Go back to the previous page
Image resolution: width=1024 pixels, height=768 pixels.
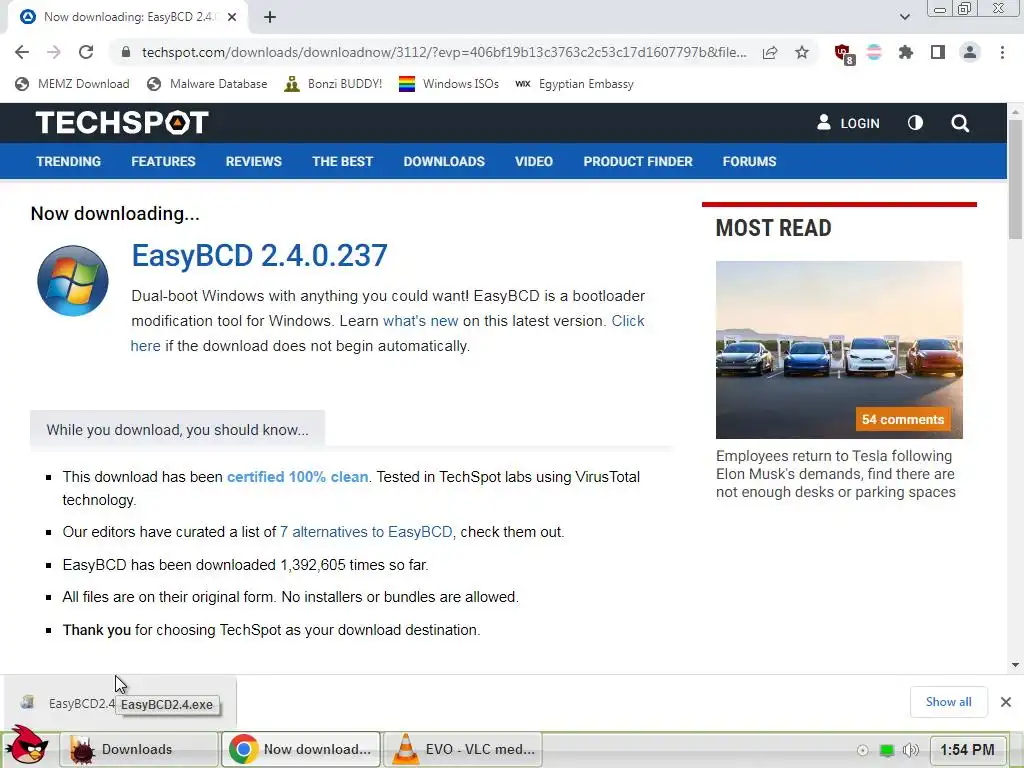[x=22, y=52]
